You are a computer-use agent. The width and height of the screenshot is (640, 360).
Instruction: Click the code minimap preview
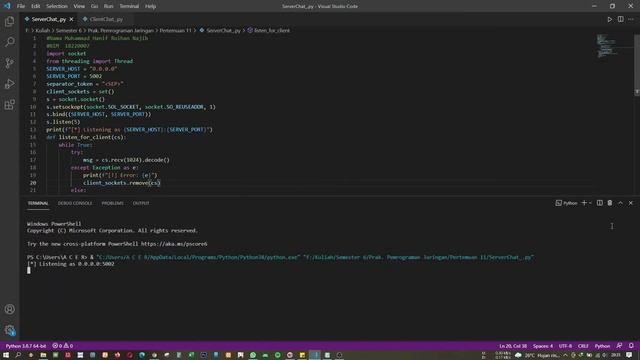(607, 46)
